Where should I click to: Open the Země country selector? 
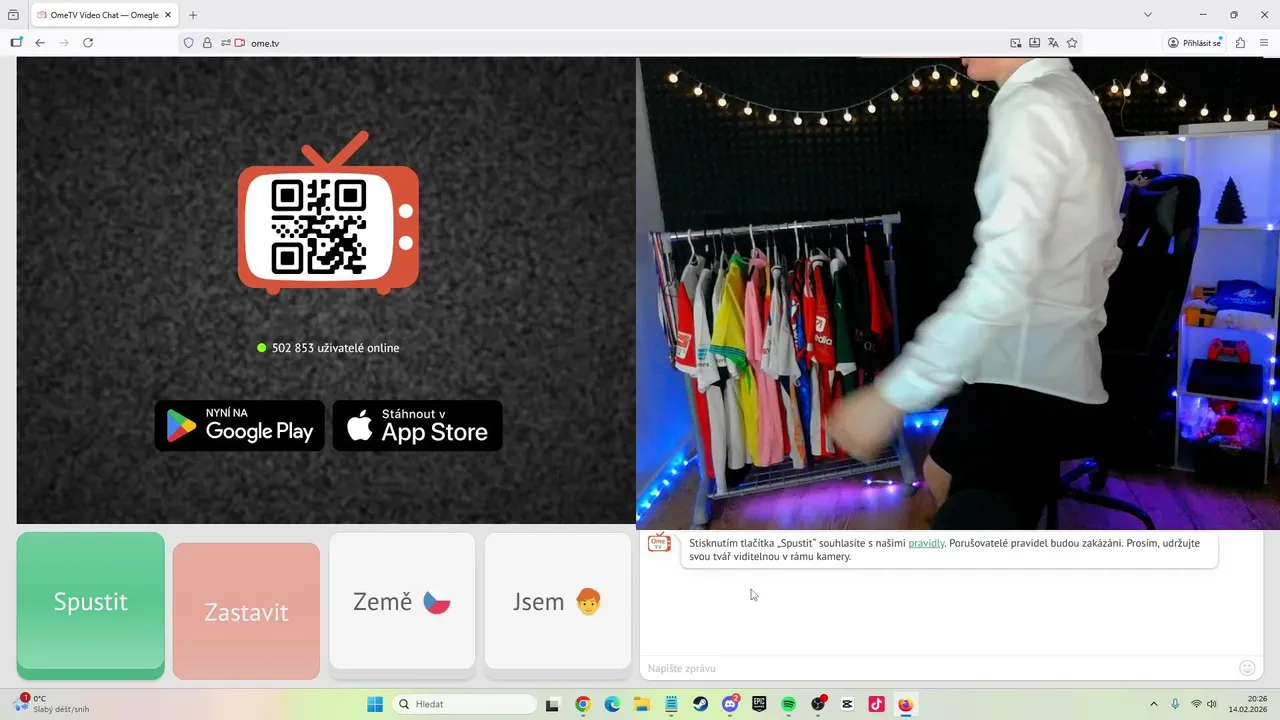pyautogui.click(x=402, y=602)
